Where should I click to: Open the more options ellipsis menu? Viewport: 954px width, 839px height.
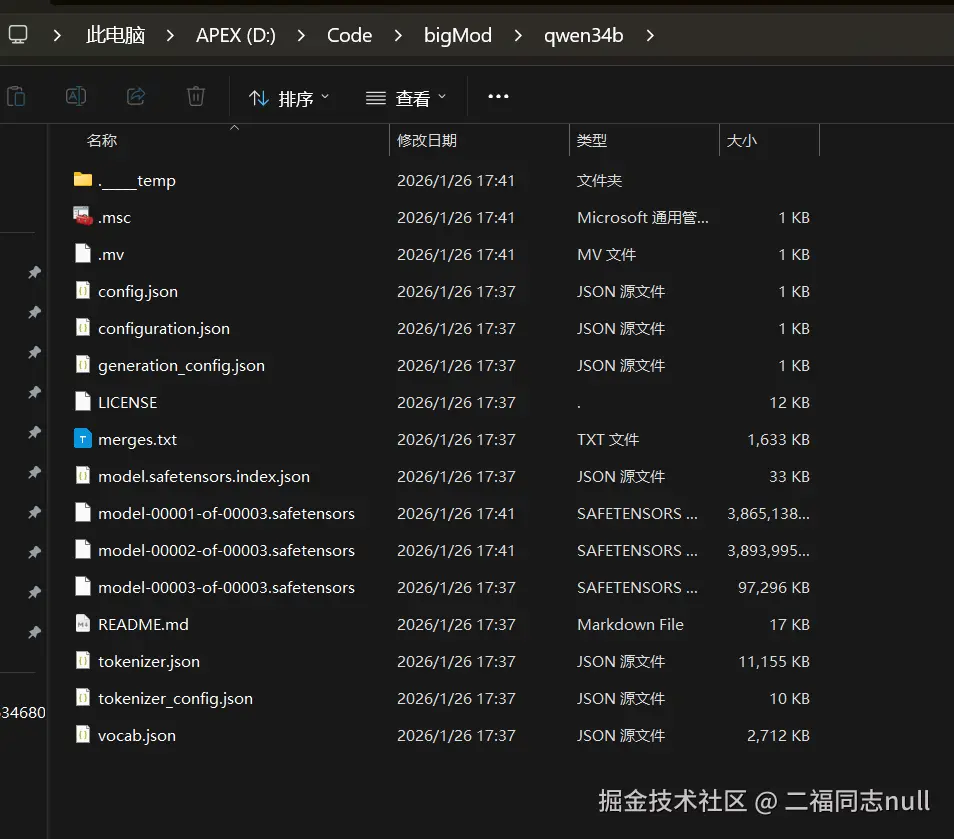tap(498, 96)
